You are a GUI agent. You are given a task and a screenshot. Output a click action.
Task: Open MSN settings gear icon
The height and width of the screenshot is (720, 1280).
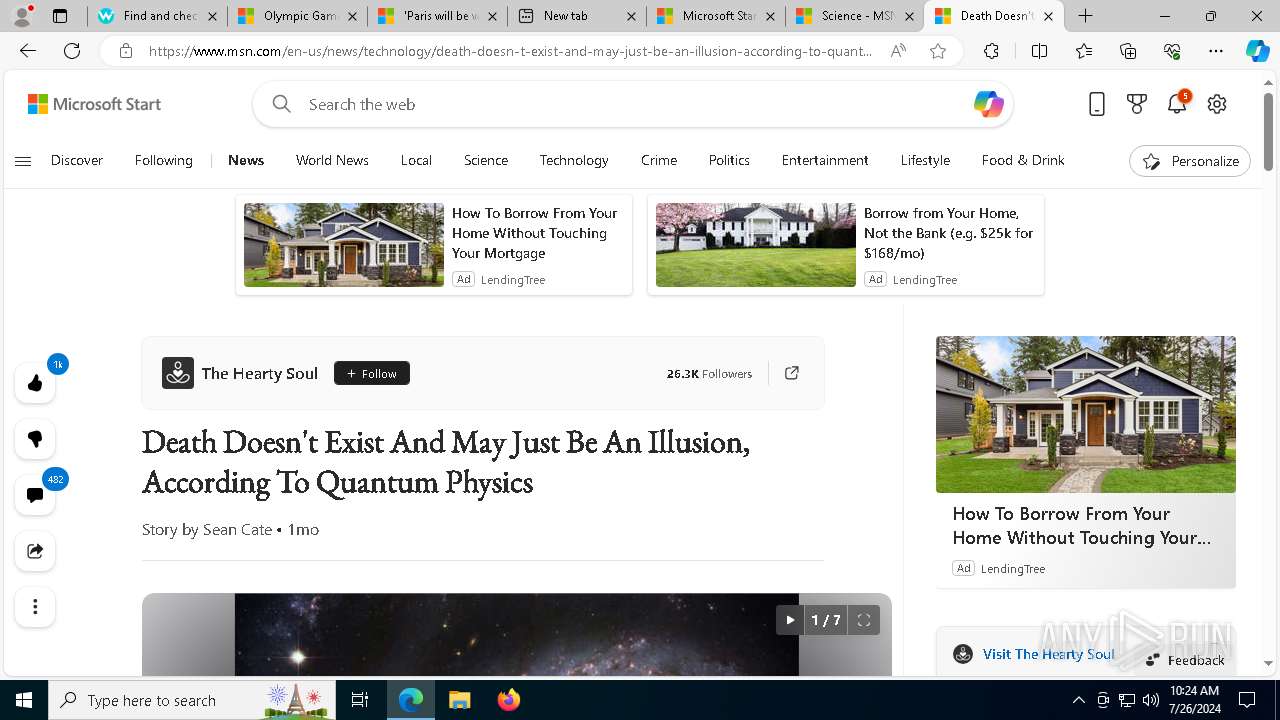1217,104
